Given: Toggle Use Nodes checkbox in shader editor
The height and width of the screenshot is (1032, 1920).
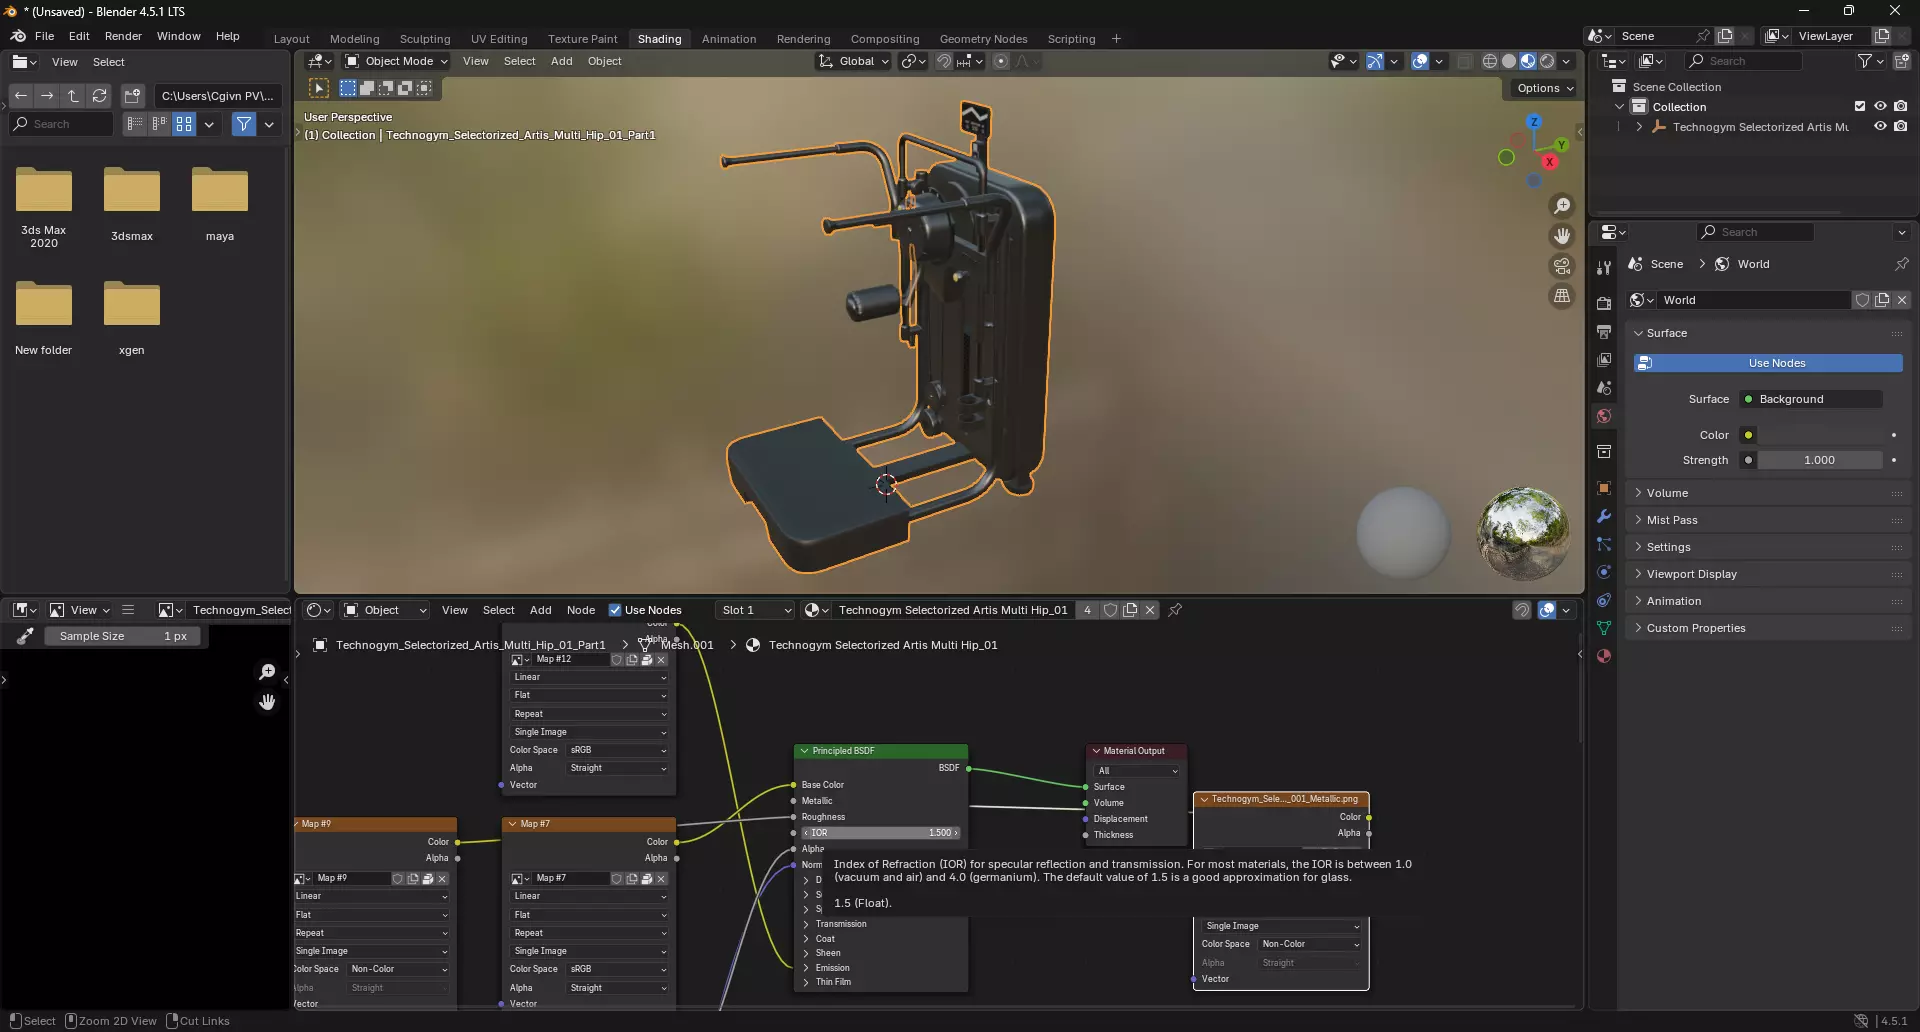Looking at the screenshot, I should [615, 610].
